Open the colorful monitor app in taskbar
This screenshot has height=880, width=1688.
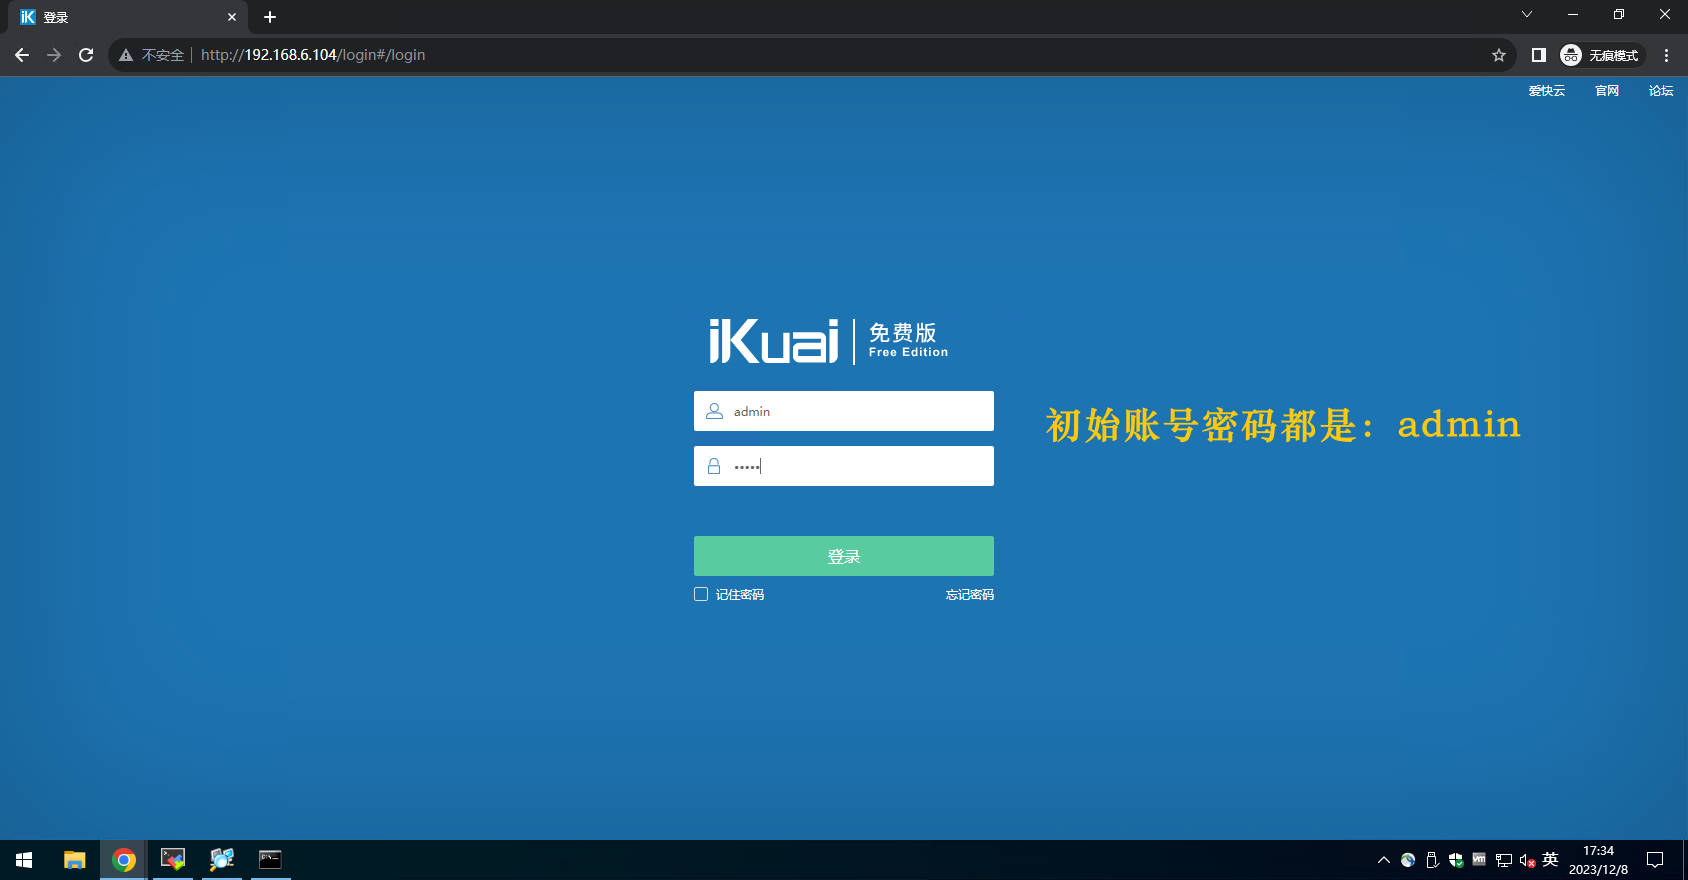click(173, 860)
